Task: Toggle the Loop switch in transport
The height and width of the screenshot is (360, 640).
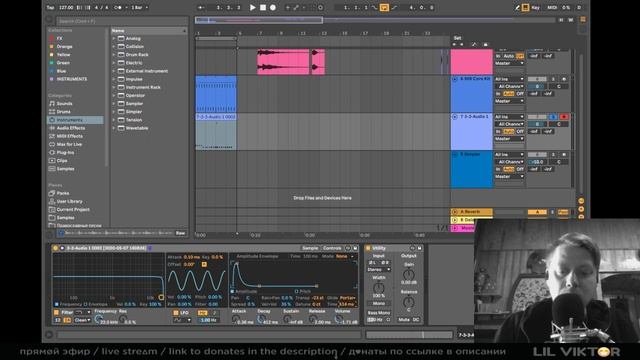Action: 384,7
